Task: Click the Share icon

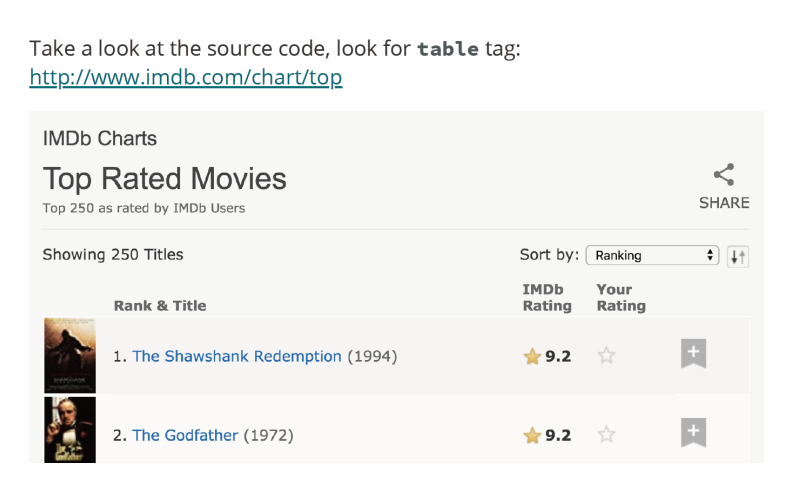Action: (724, 175)
